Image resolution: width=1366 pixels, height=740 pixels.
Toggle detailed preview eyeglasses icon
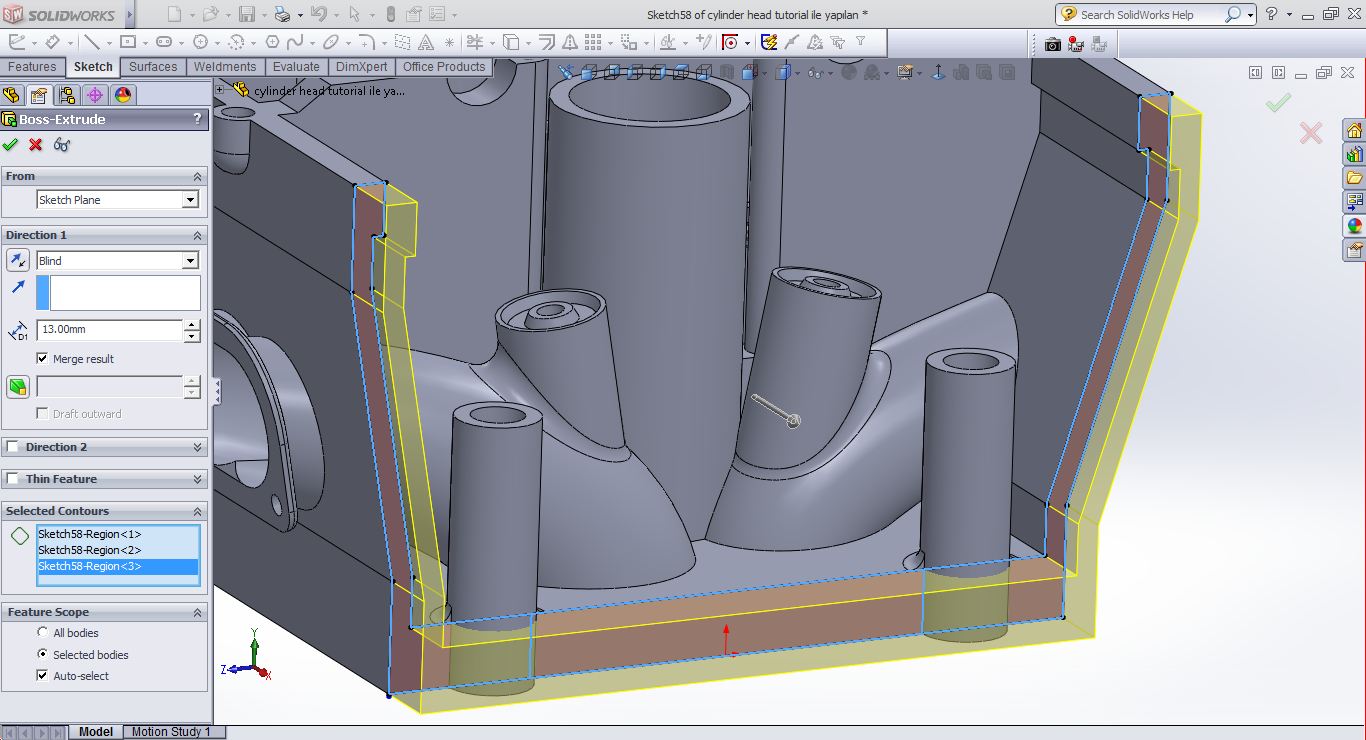[x=62, y=145]
